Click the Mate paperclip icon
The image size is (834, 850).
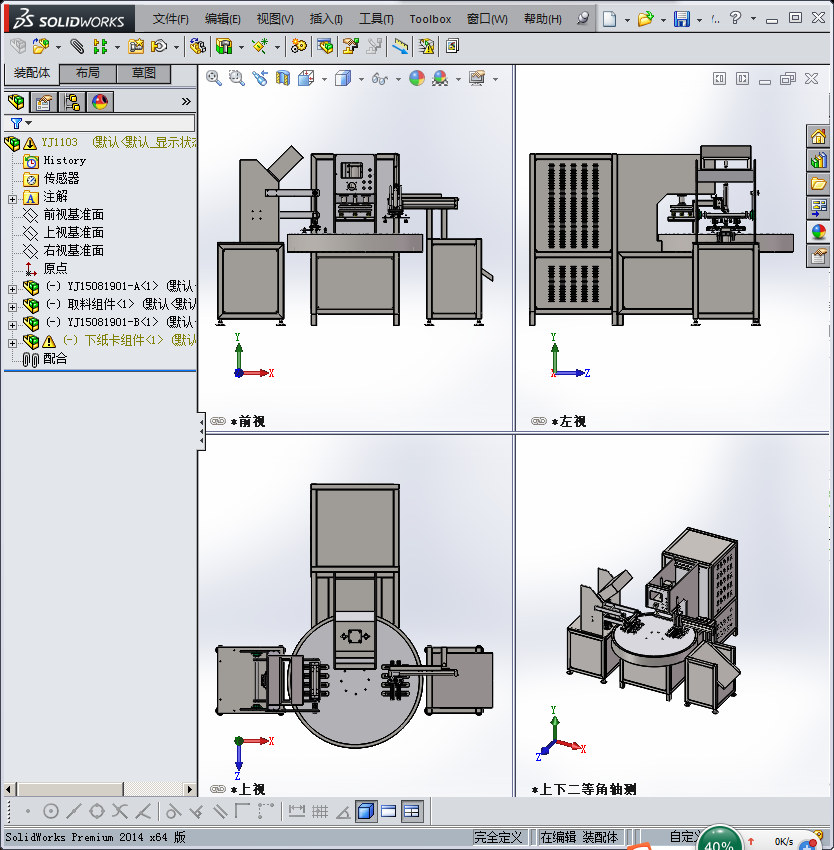(x=78, y=47)
